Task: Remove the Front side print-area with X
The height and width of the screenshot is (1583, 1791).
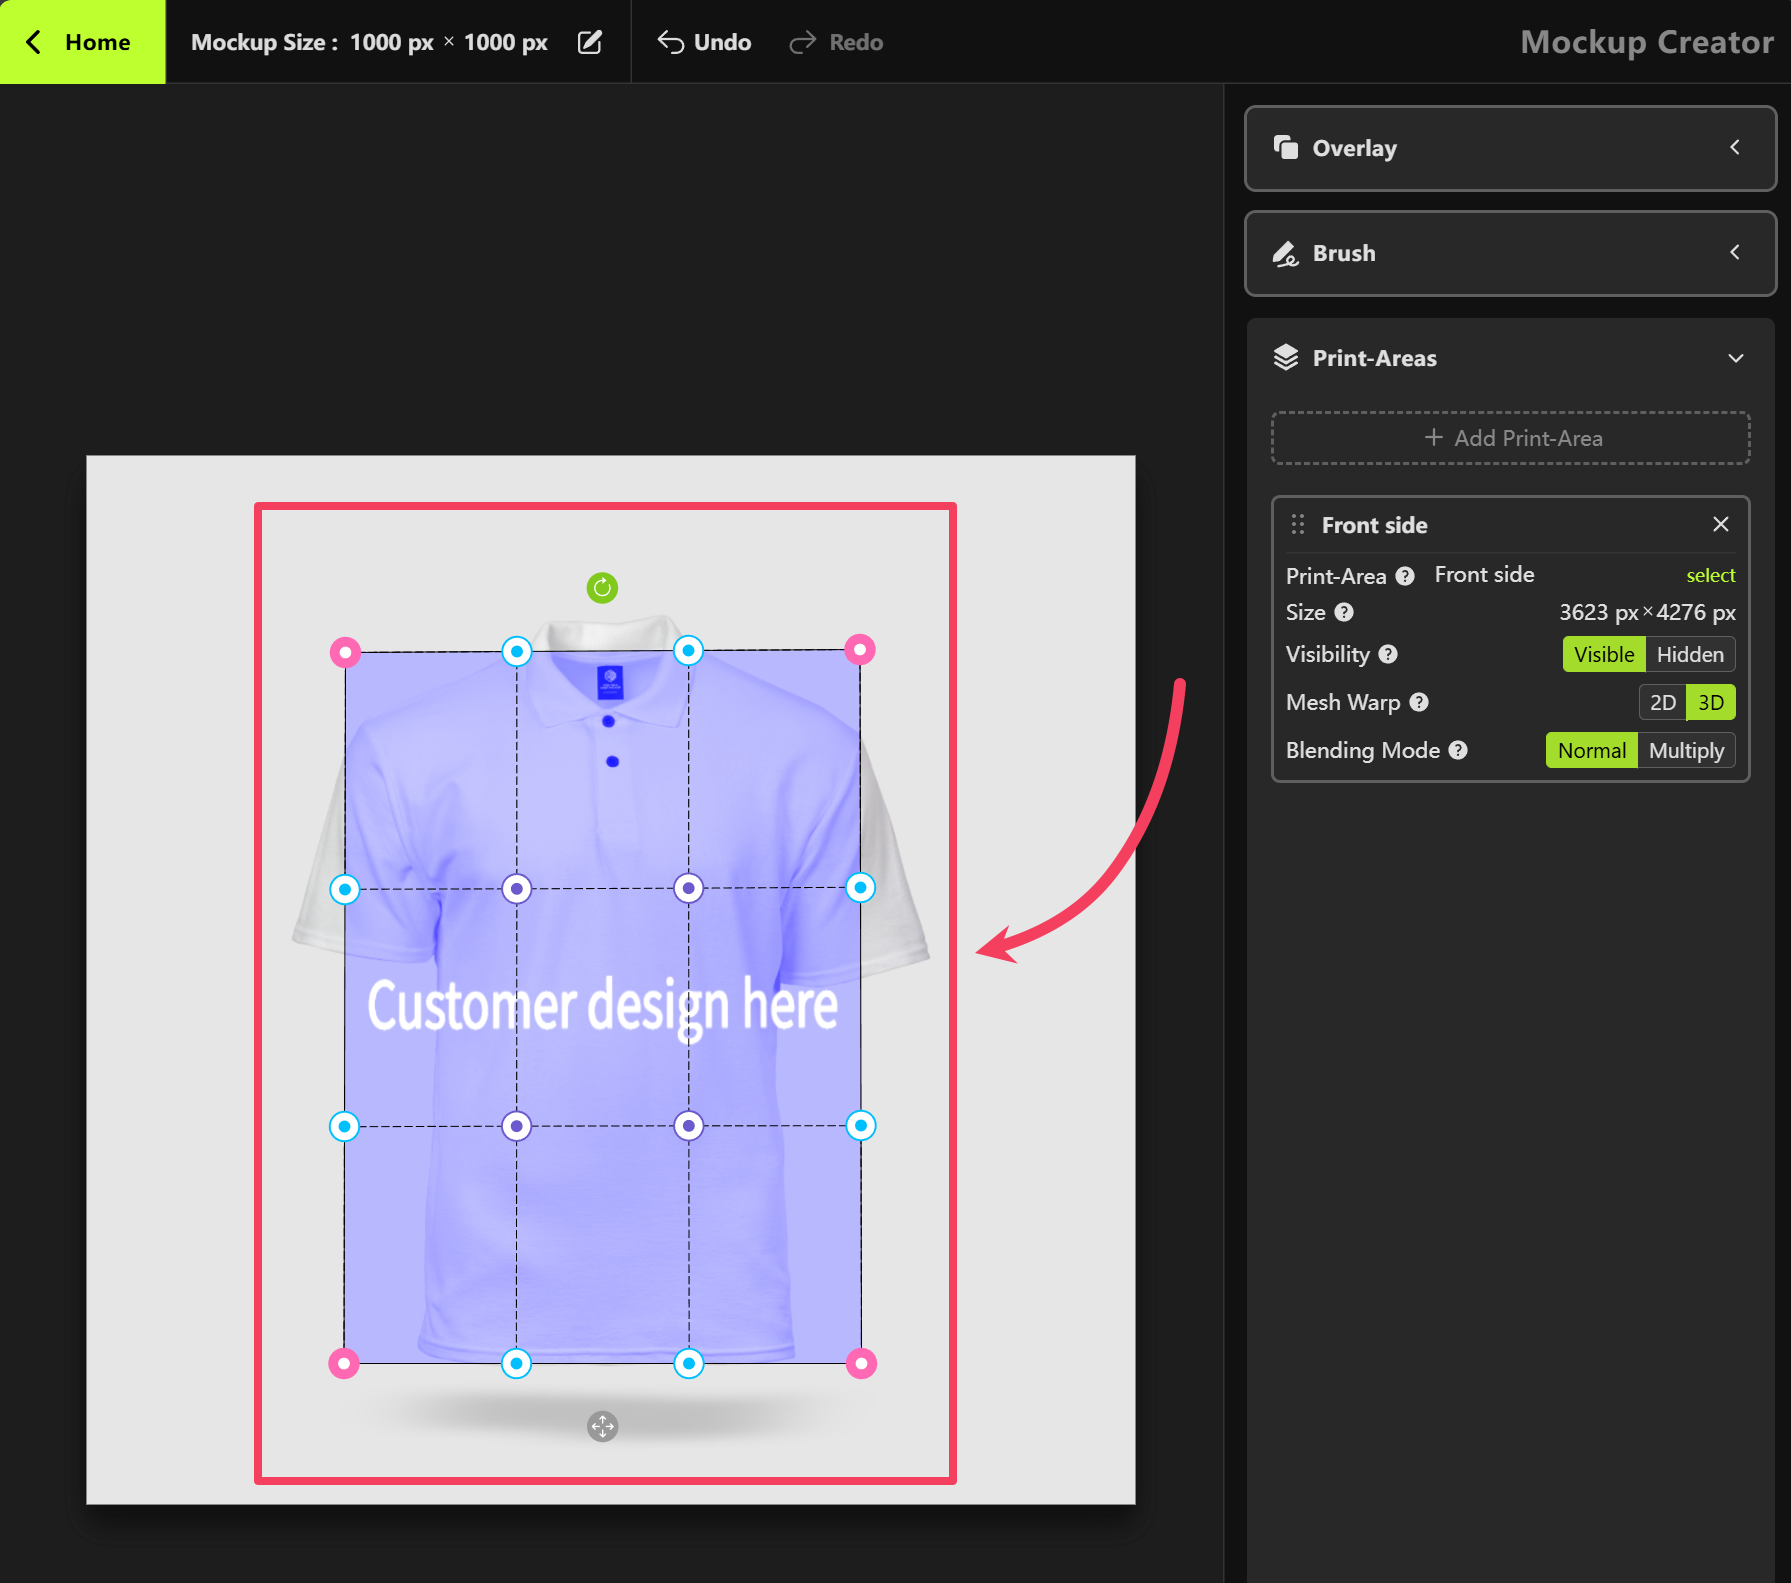Action: 1721,524
